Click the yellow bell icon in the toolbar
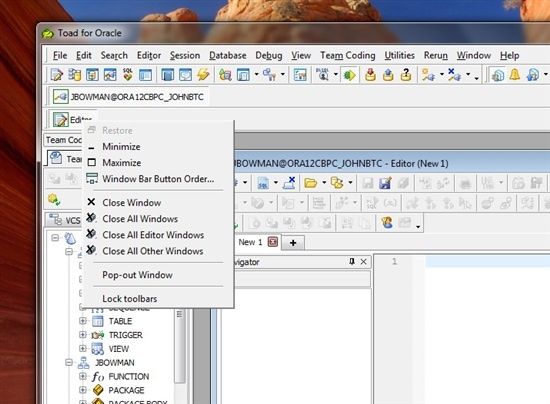This screenshot has width=550, height=404. 515,75
